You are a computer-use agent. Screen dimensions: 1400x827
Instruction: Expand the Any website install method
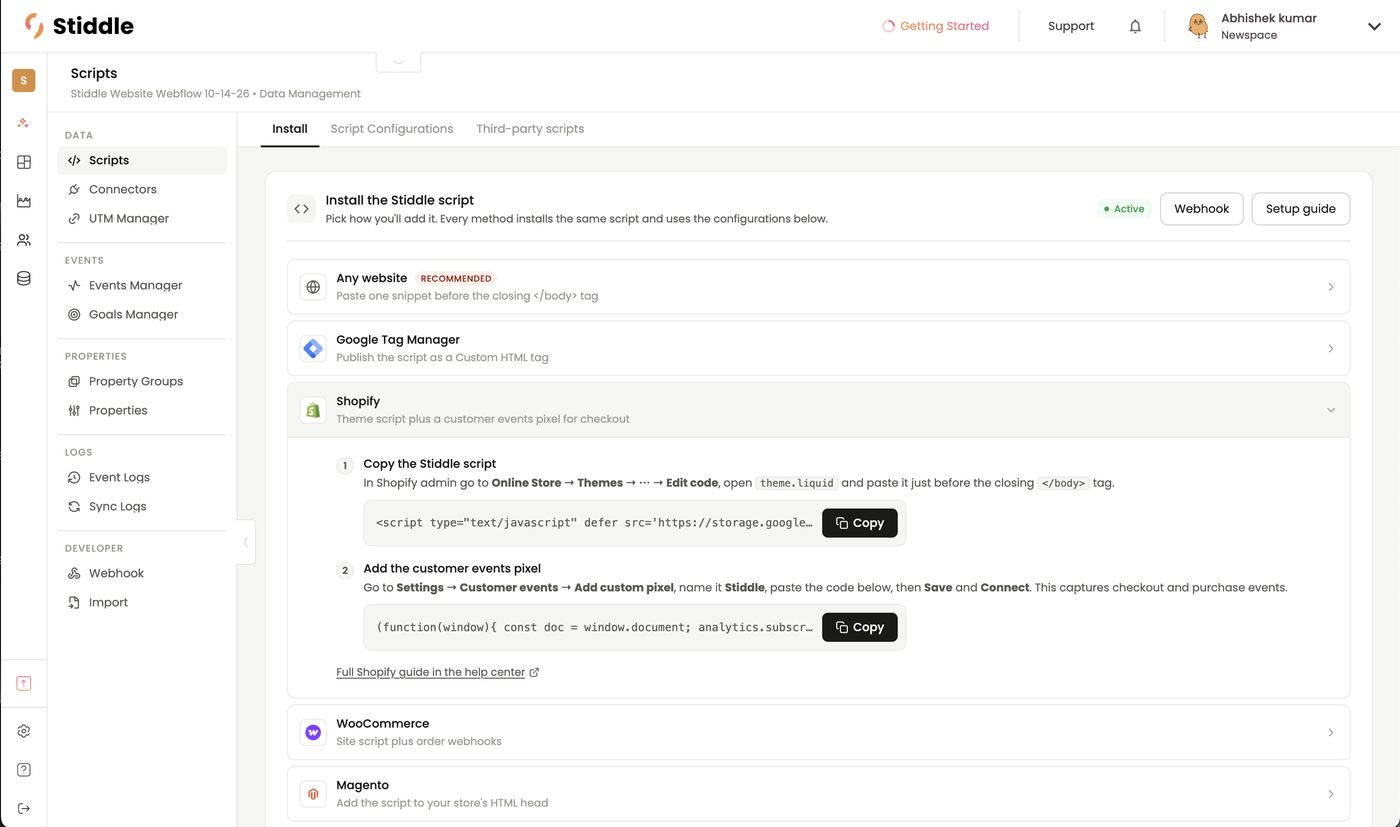pyautogui.click(x=818, y=287)
